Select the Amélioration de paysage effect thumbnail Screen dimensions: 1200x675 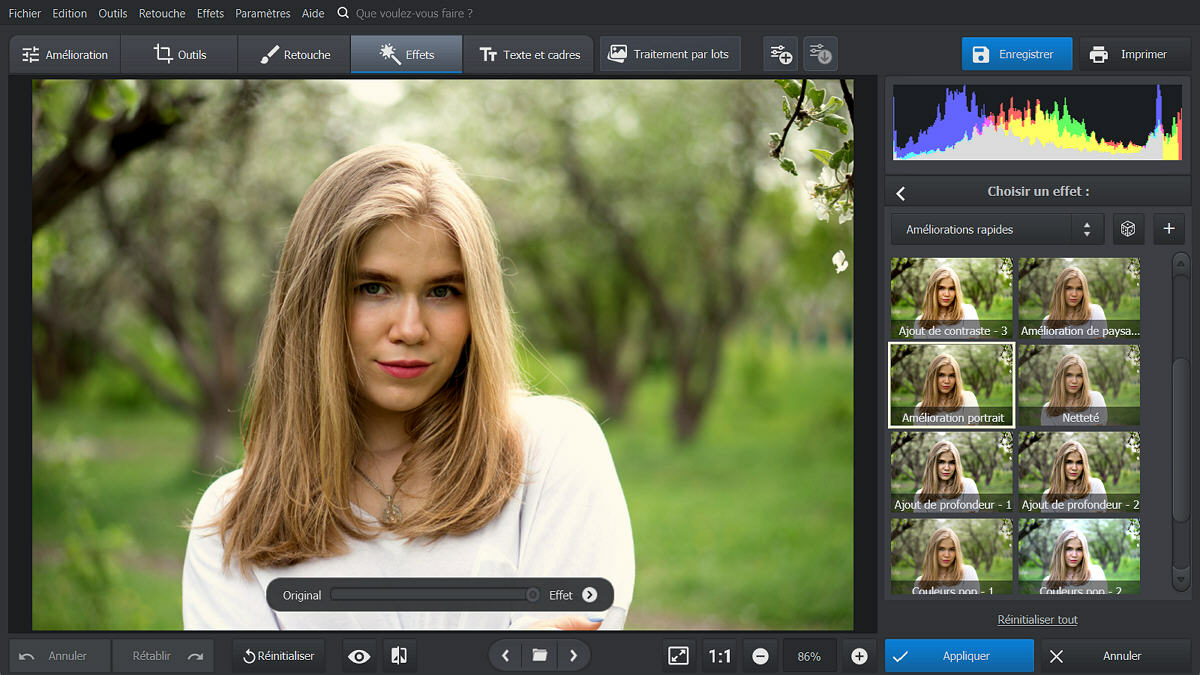(x=1079, y=298)
